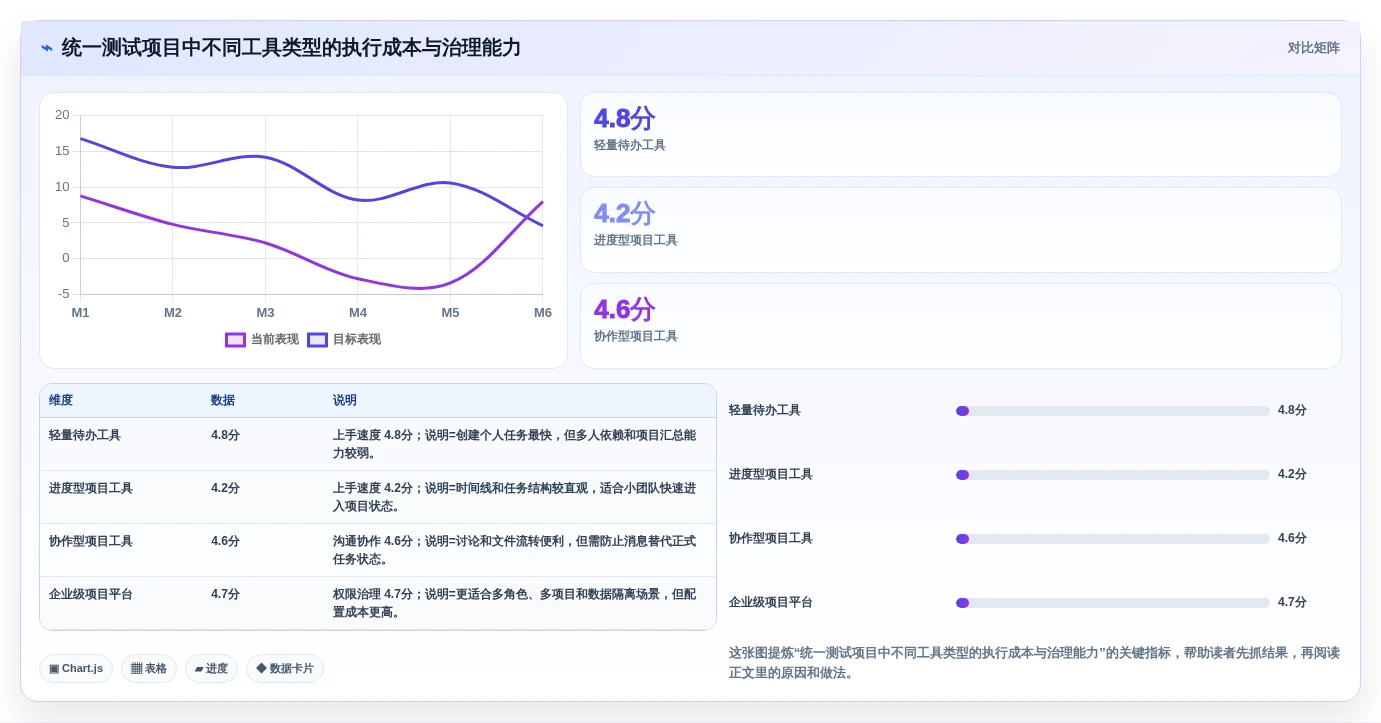Open the 4.8分 轻量待办工具 card
The height and width of the screenshot is (723, 1381).
point(960,135)
